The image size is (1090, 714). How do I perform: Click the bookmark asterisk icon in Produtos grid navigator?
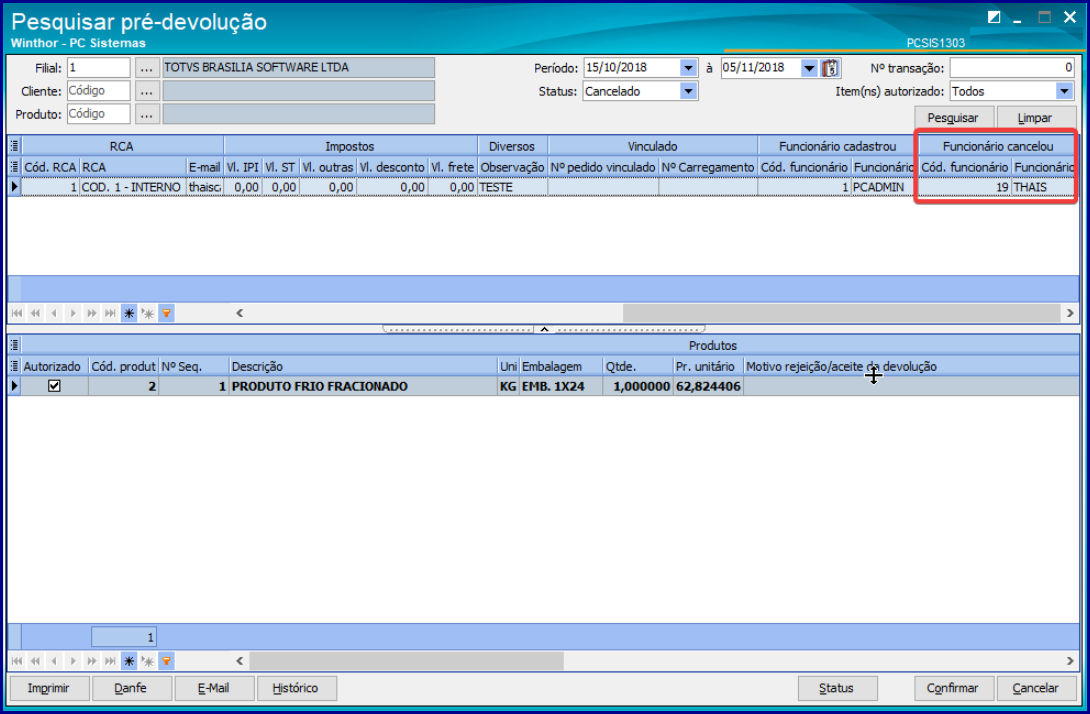(x=129, y=661)
